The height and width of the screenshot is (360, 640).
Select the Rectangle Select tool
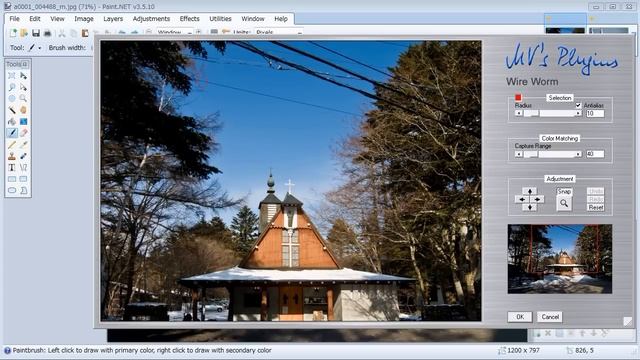[12, 76]
